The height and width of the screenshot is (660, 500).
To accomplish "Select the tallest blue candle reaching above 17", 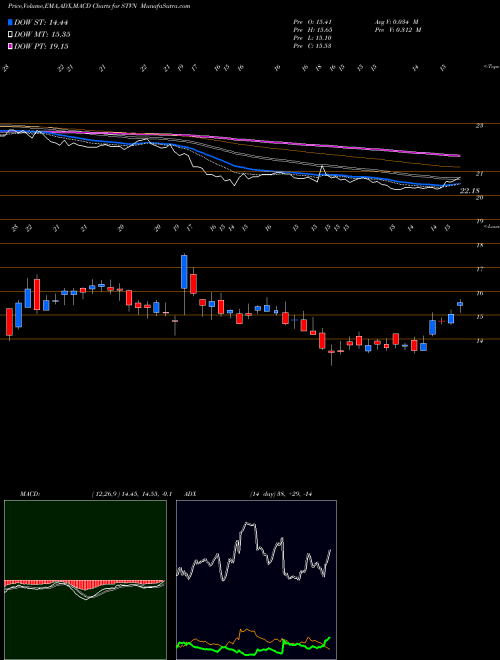I will tap(184, 272).
